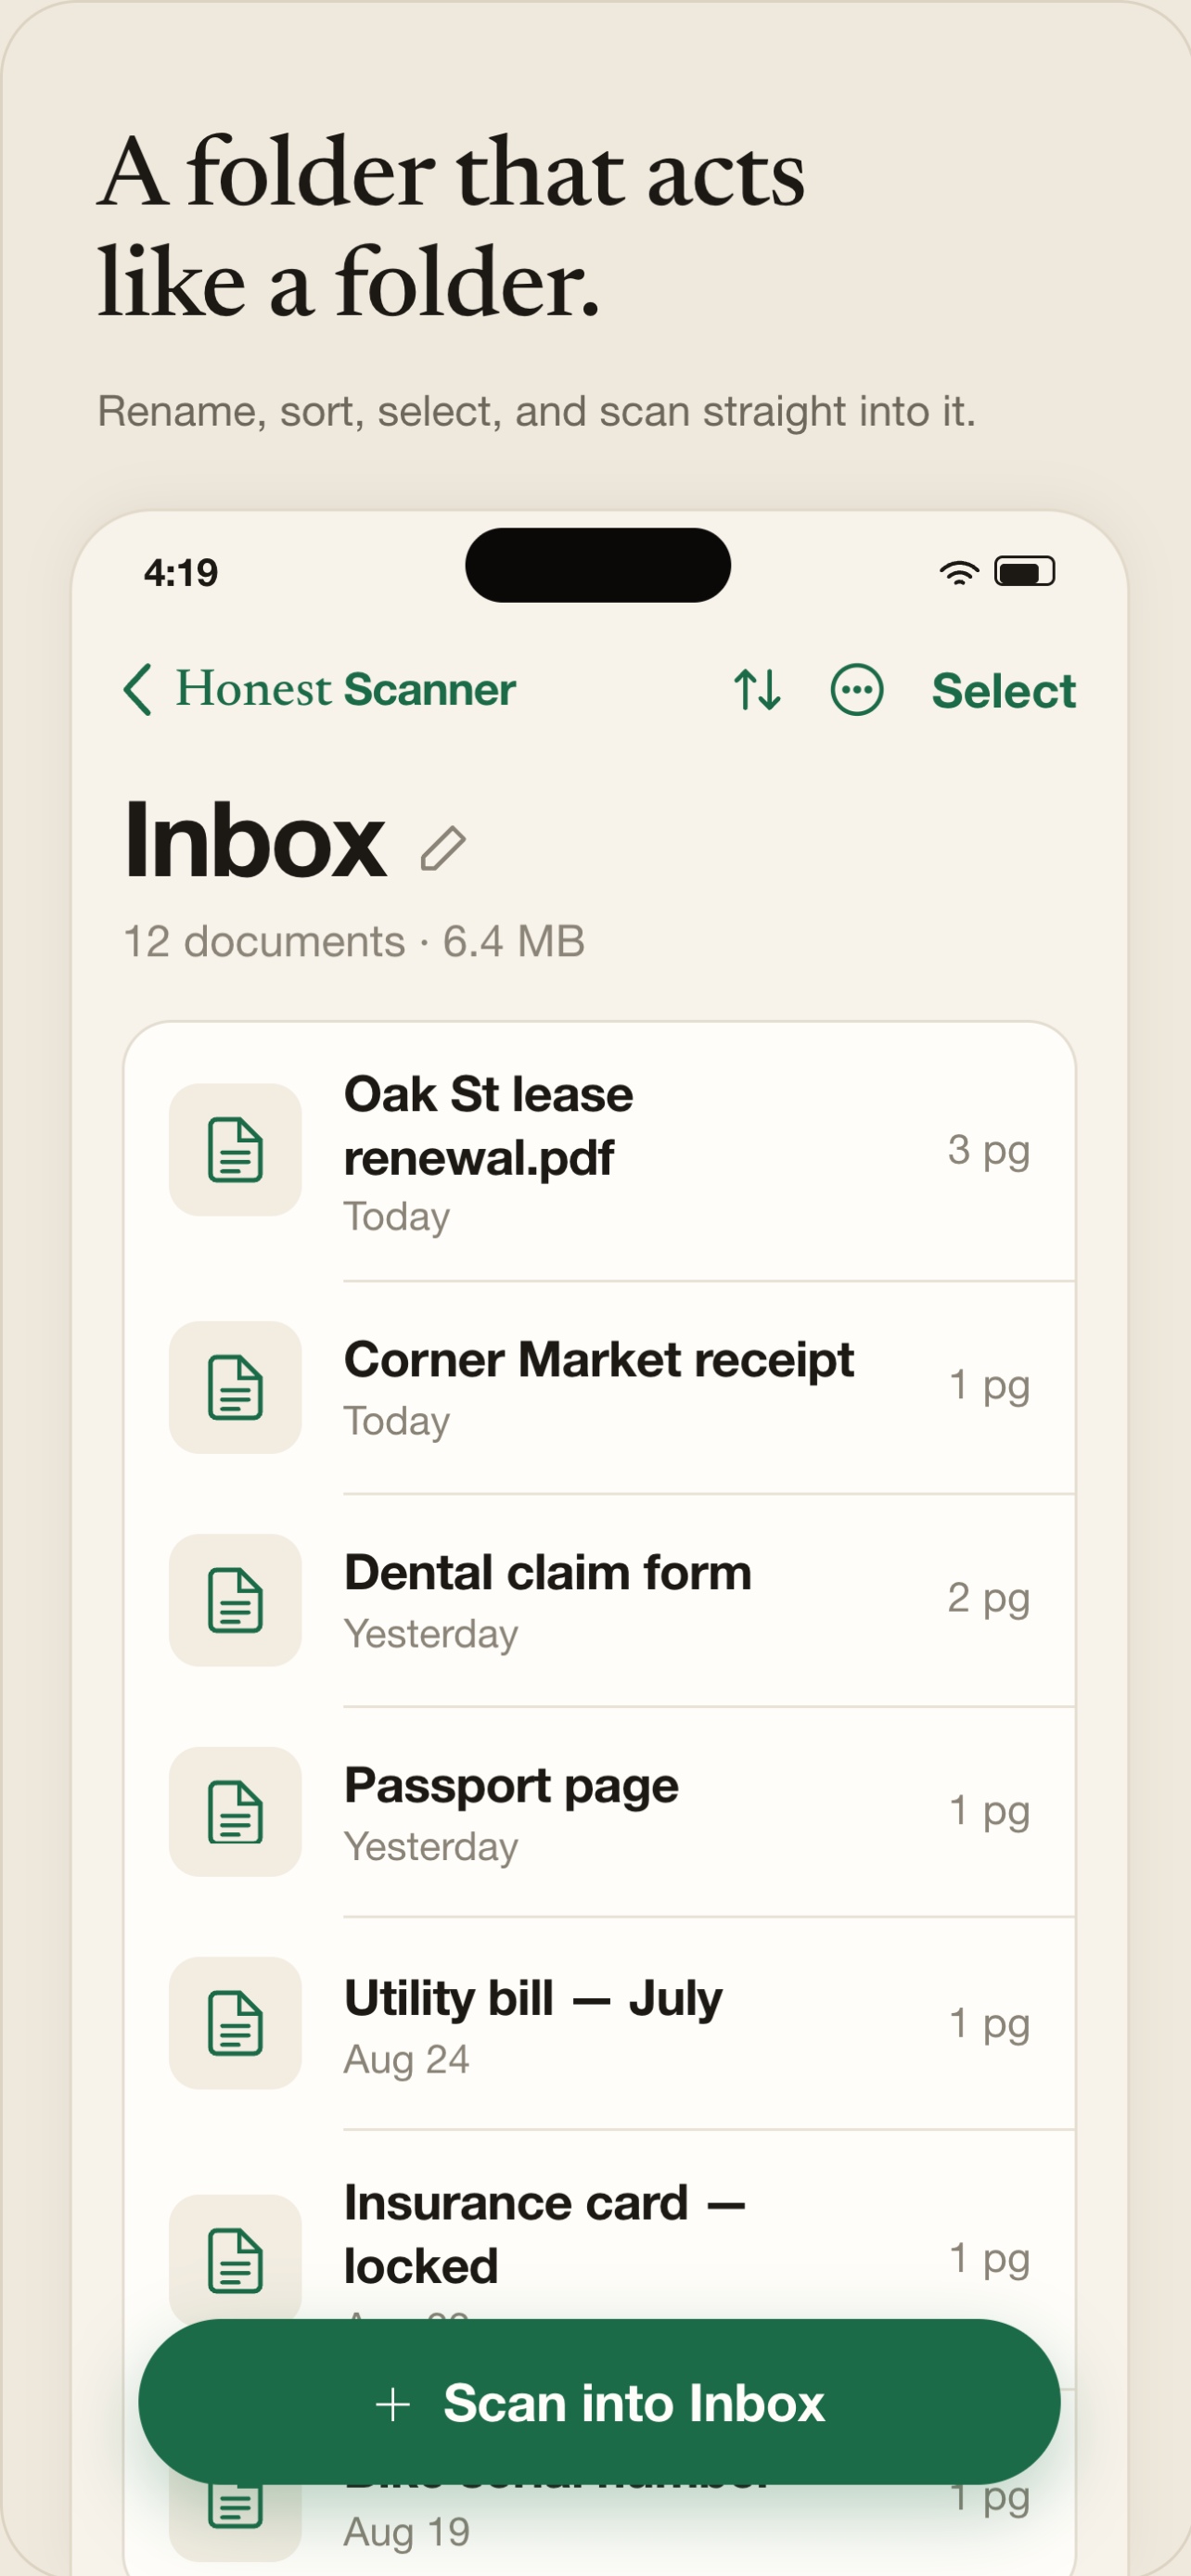Tap the Honest Scanner back label
1191x2576 pixels.
[x=346, y=690]
